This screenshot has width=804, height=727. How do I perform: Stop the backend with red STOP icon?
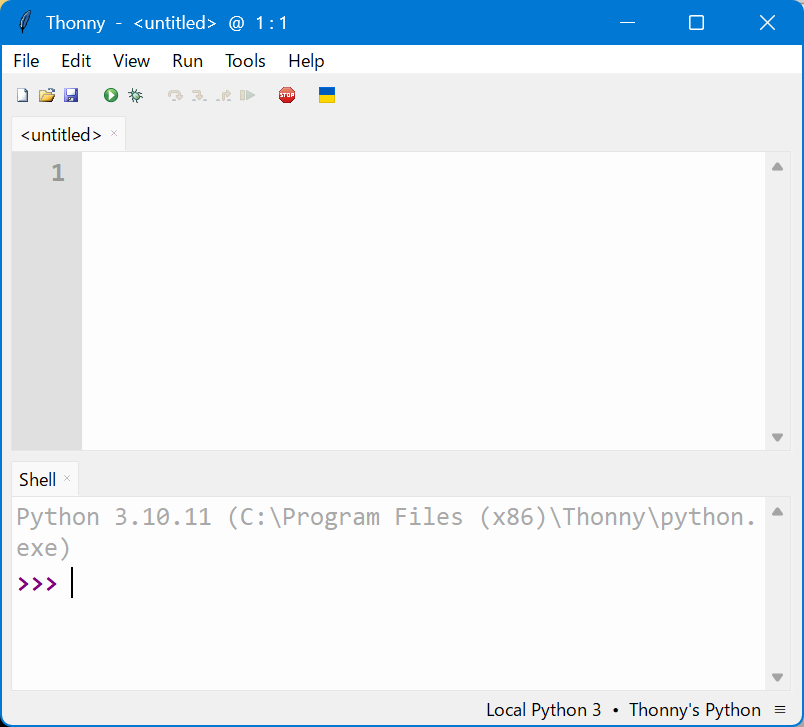click(287, 95)
